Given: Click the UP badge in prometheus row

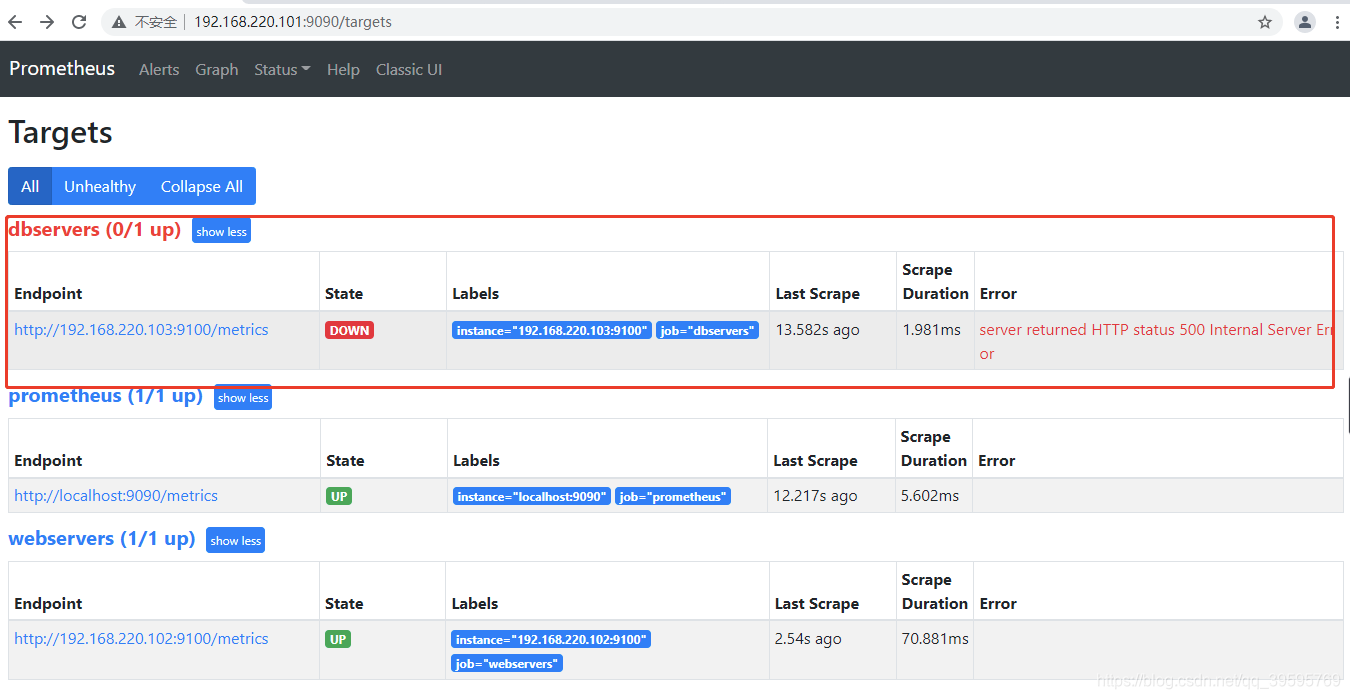Looking at the screenshot, I should tap(339, 496).
